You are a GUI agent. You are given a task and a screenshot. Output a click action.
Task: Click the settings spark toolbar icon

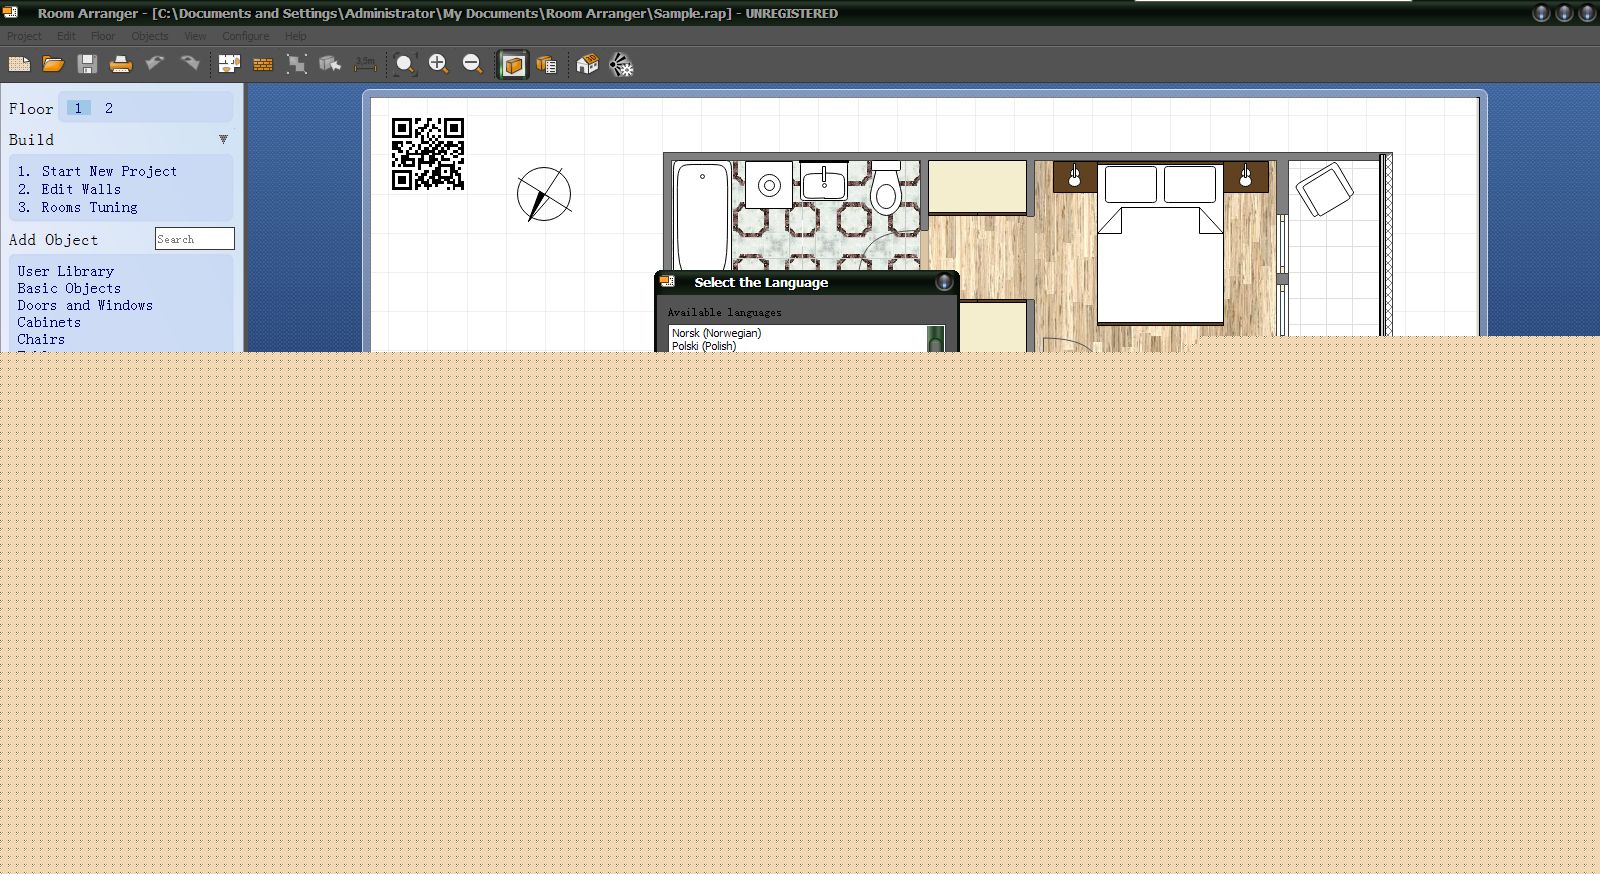[622, 66]
